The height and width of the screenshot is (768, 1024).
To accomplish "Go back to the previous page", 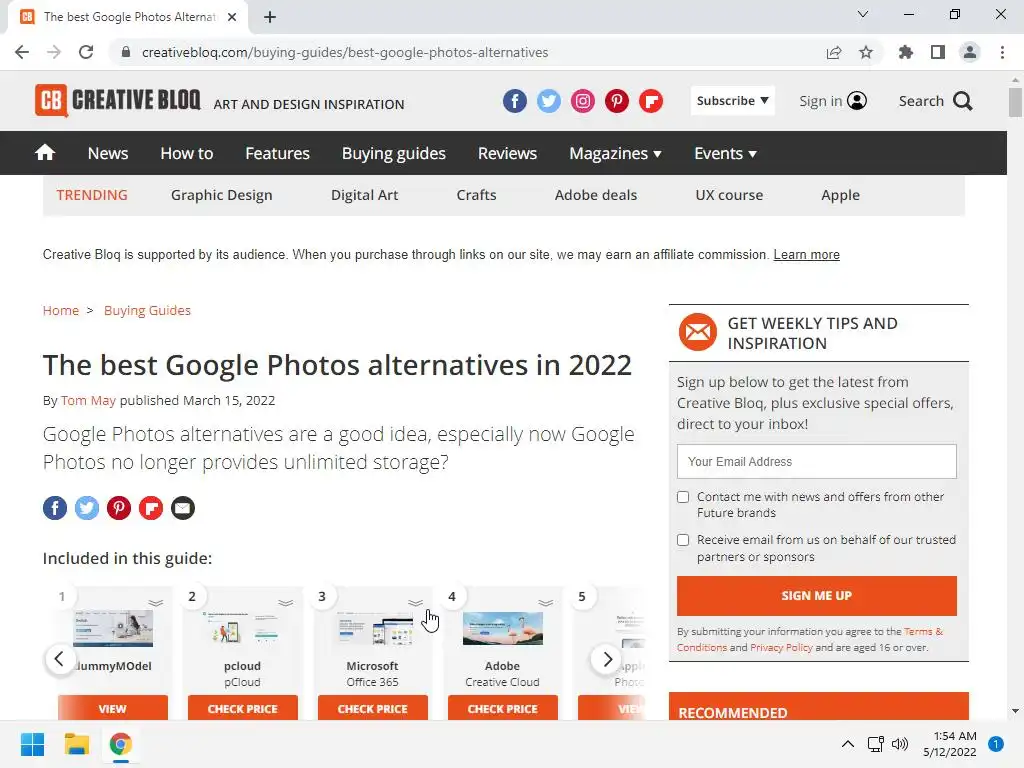I will tap(22, 52).
